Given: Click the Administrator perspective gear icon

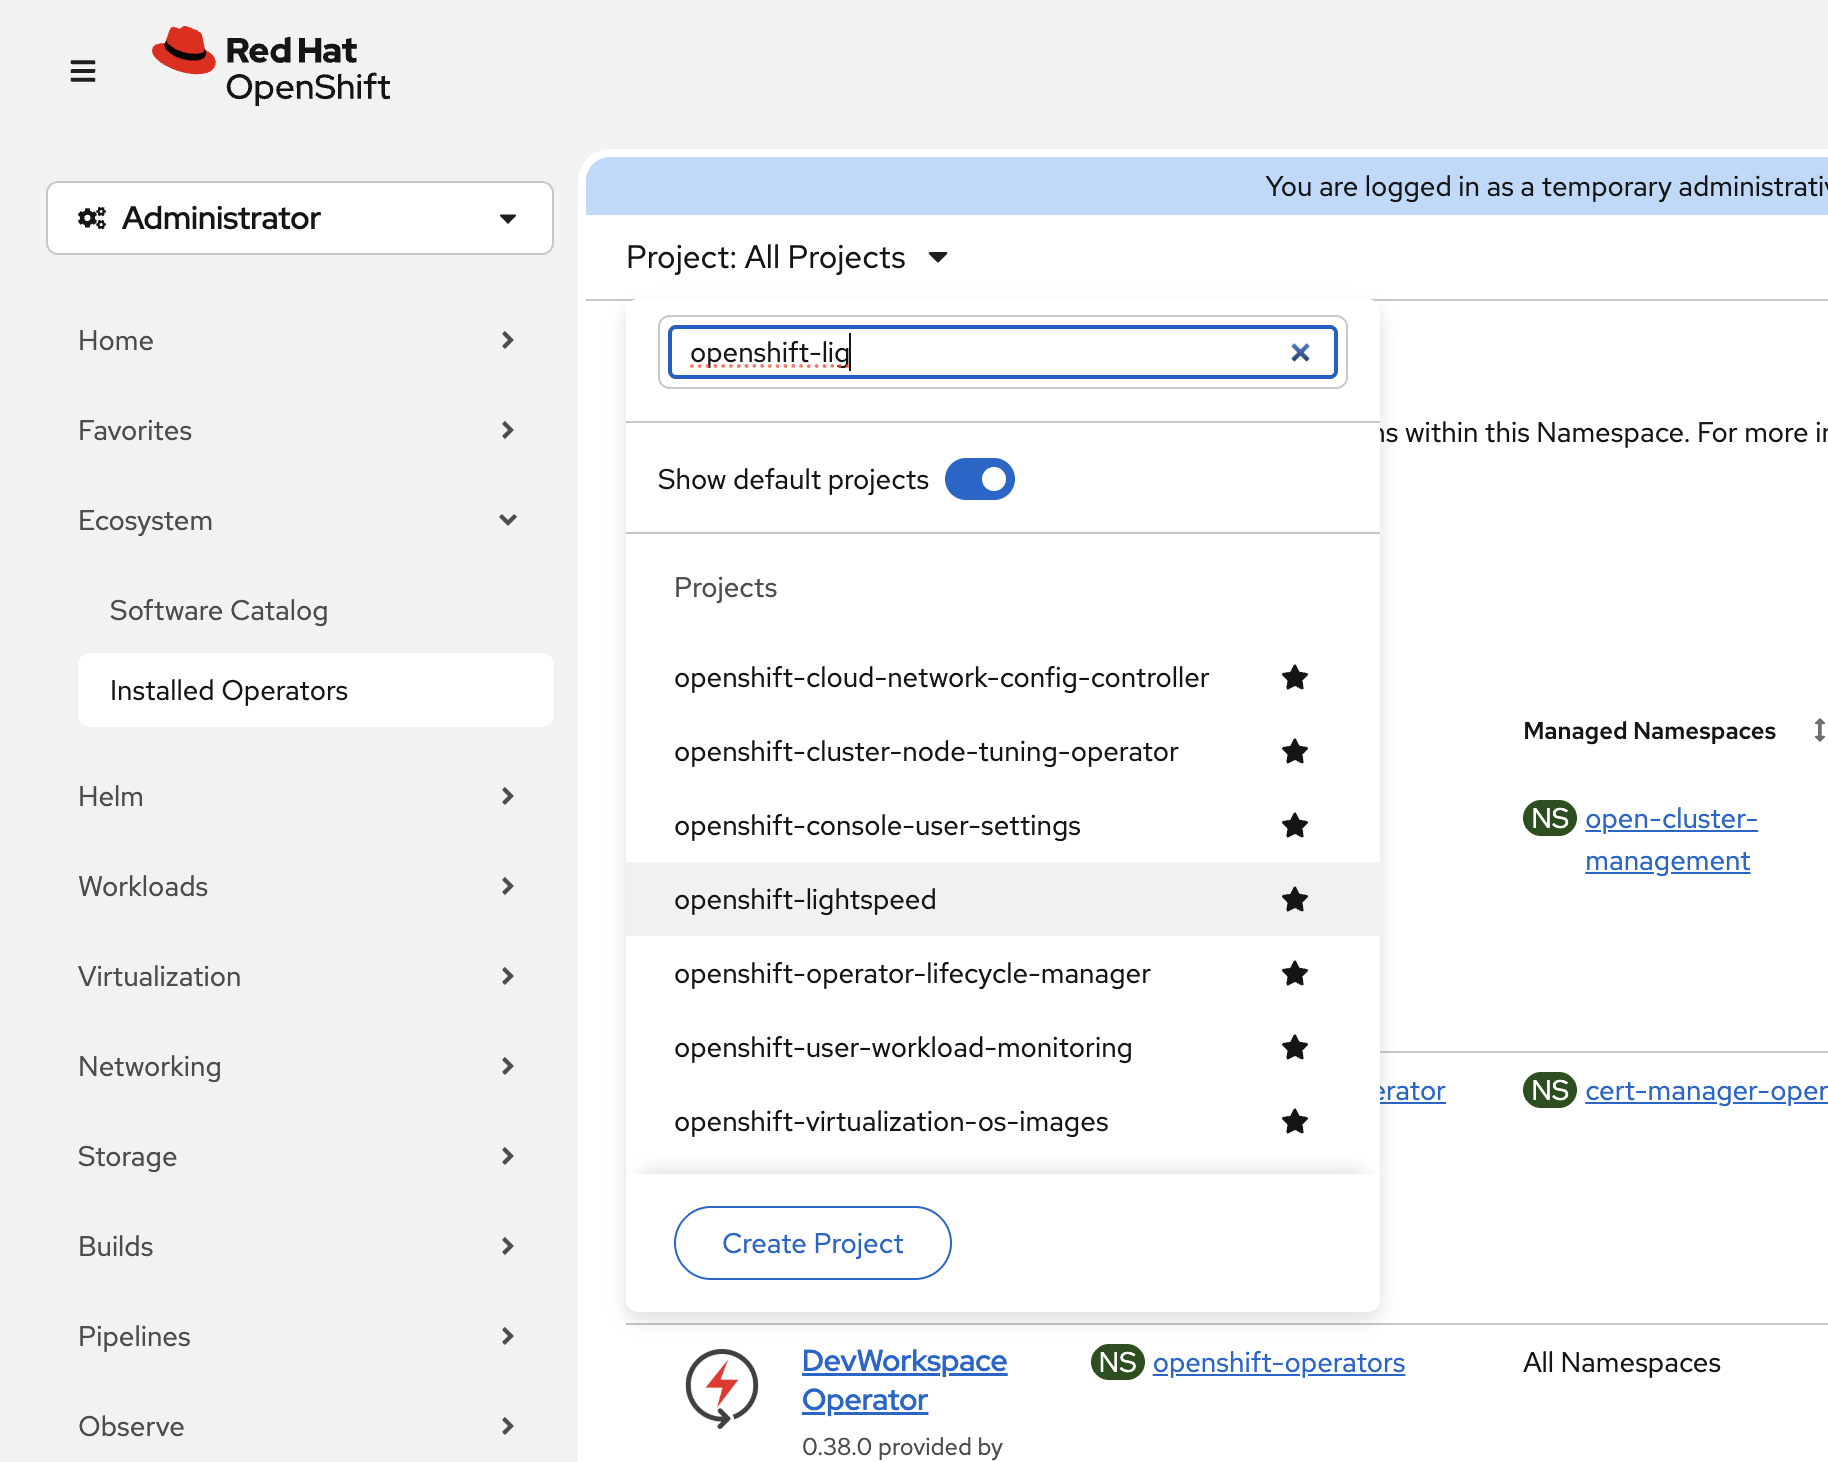Looking at the screenshot, I should pos(93,218).
